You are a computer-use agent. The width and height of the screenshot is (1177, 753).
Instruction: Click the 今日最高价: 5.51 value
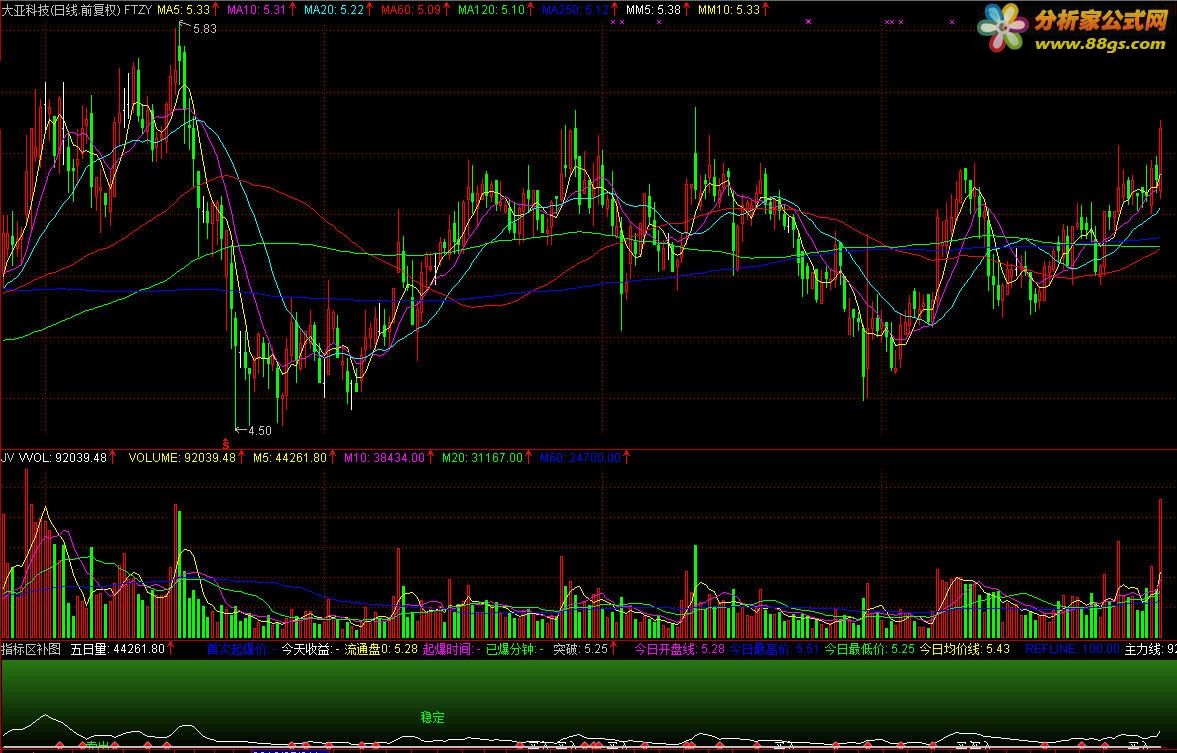[x=774, y=649]
